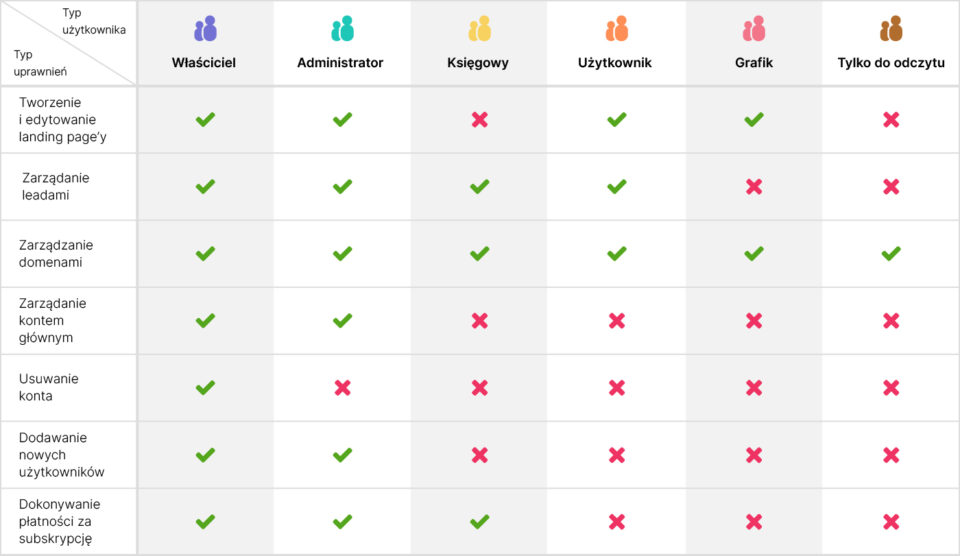
Task: Click the brown Tylko do odczytu icon
Action: pos(891,29)
